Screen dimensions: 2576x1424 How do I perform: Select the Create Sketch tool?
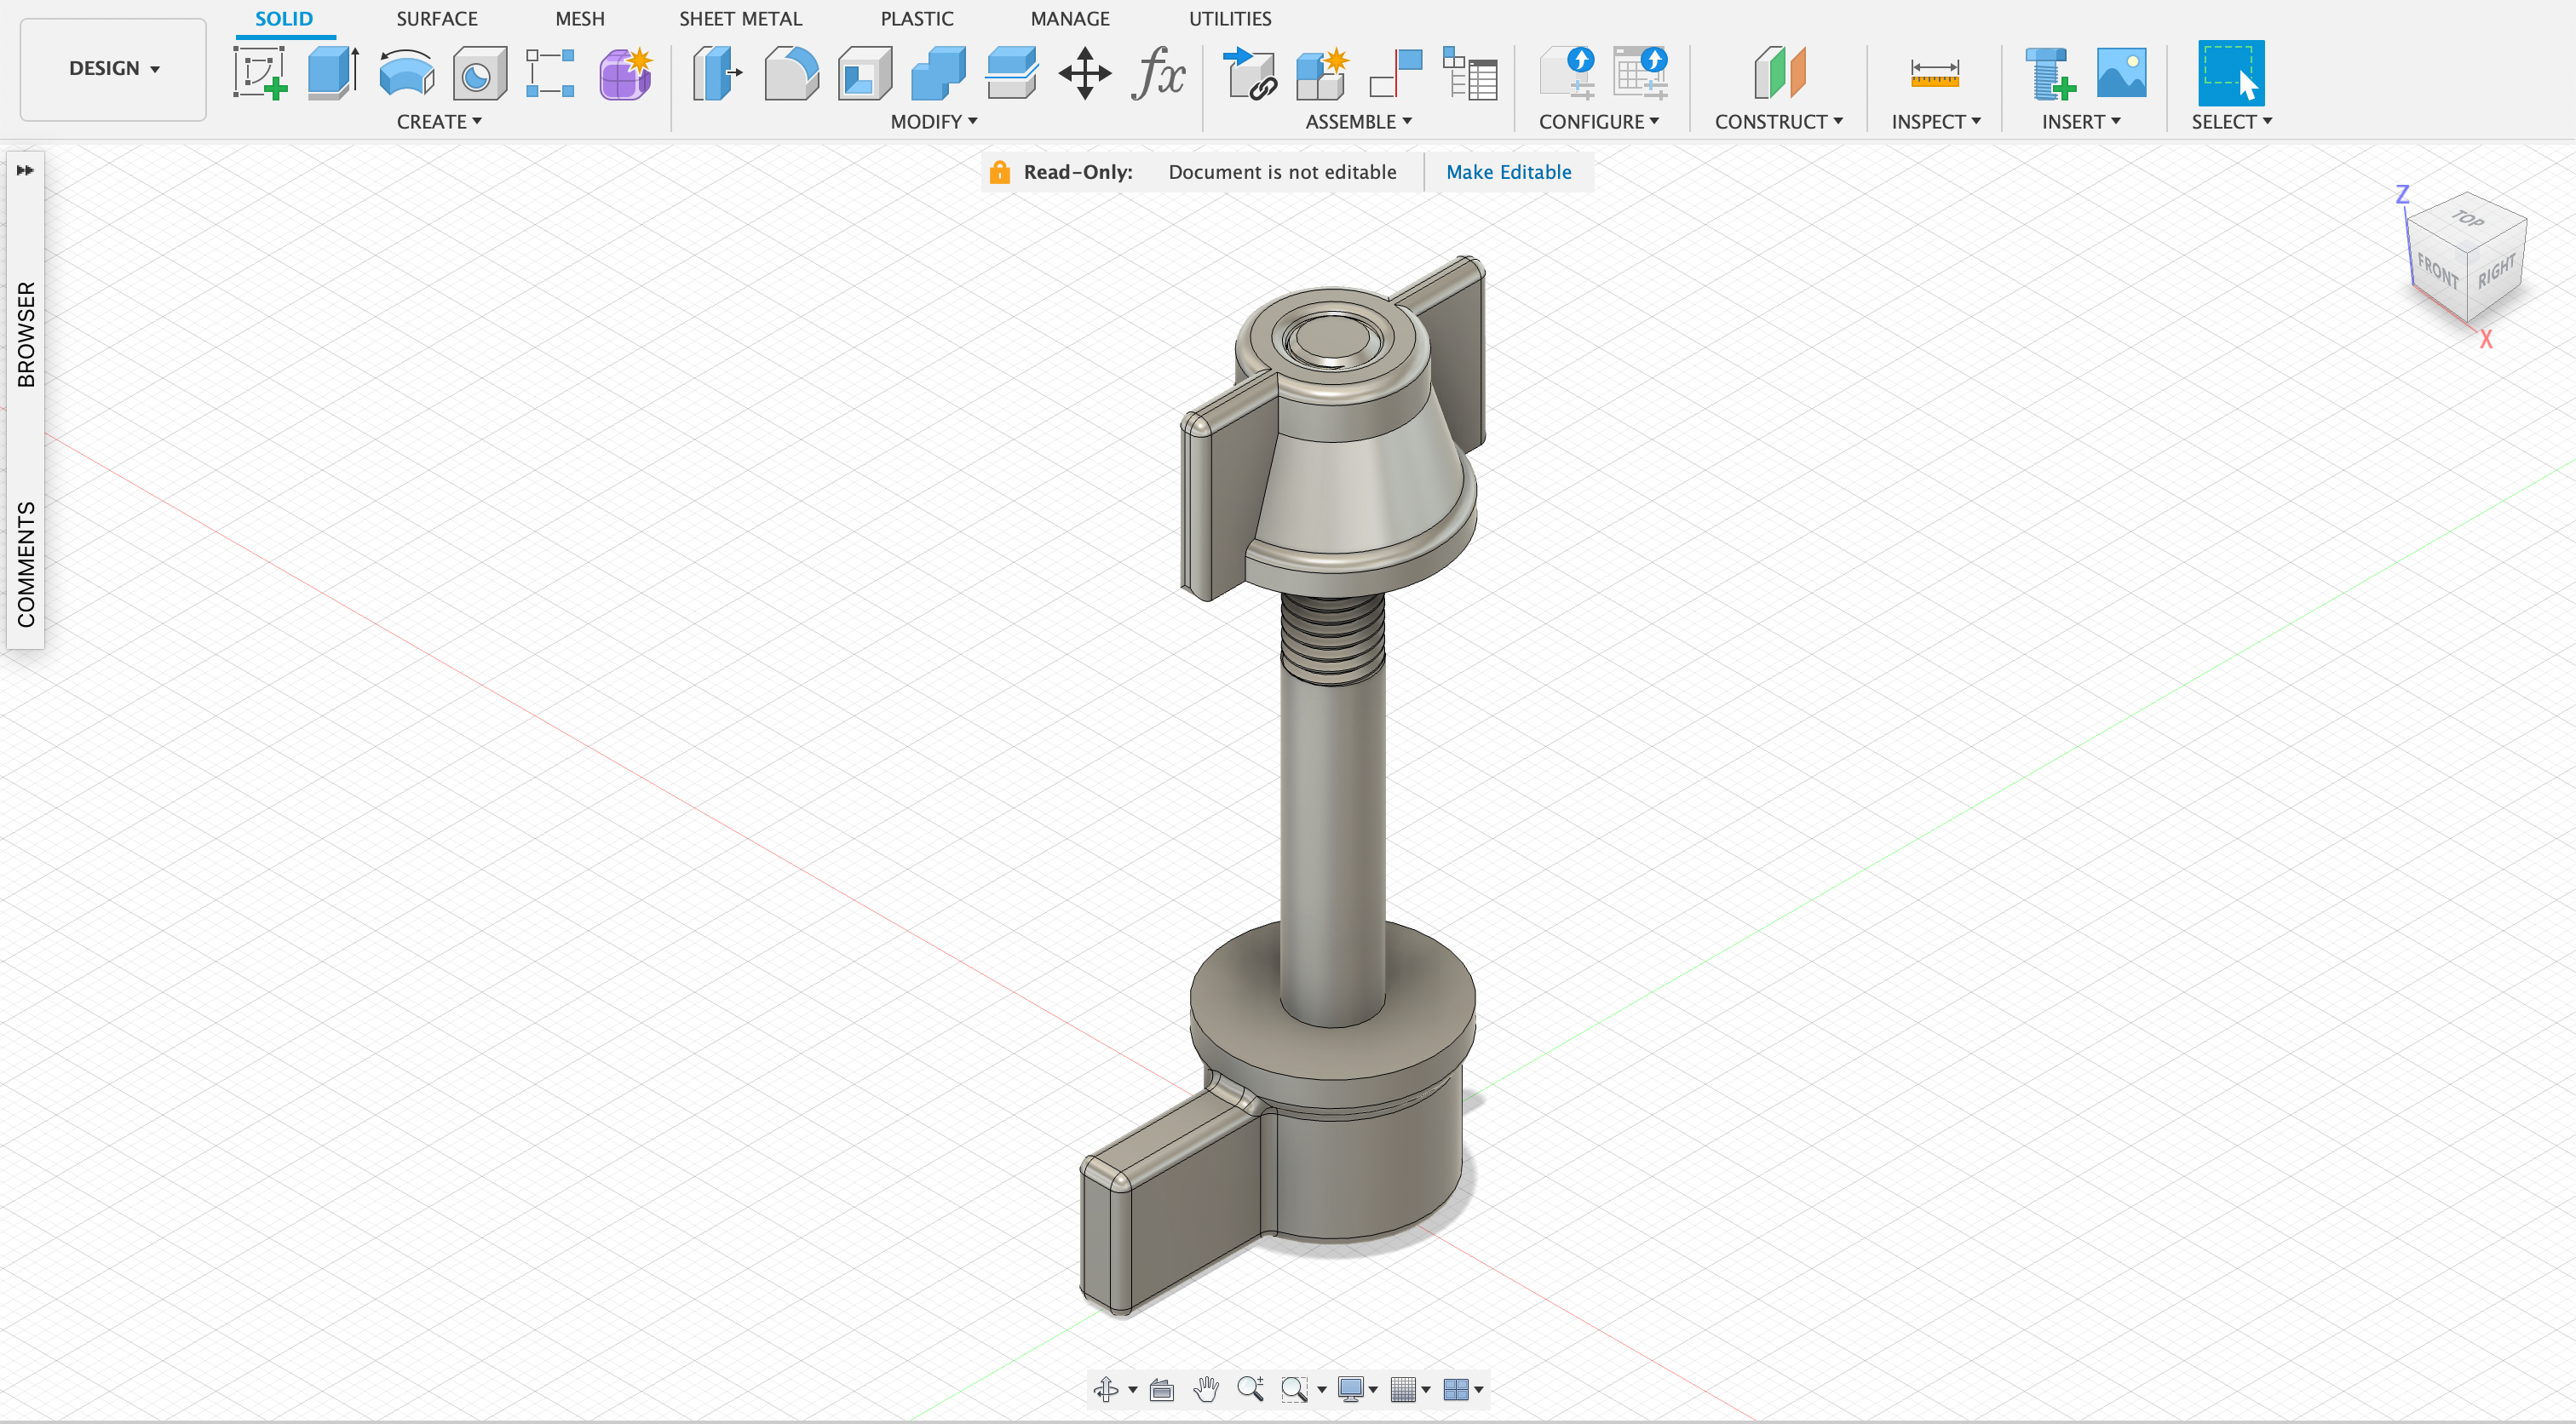(260, 73)
